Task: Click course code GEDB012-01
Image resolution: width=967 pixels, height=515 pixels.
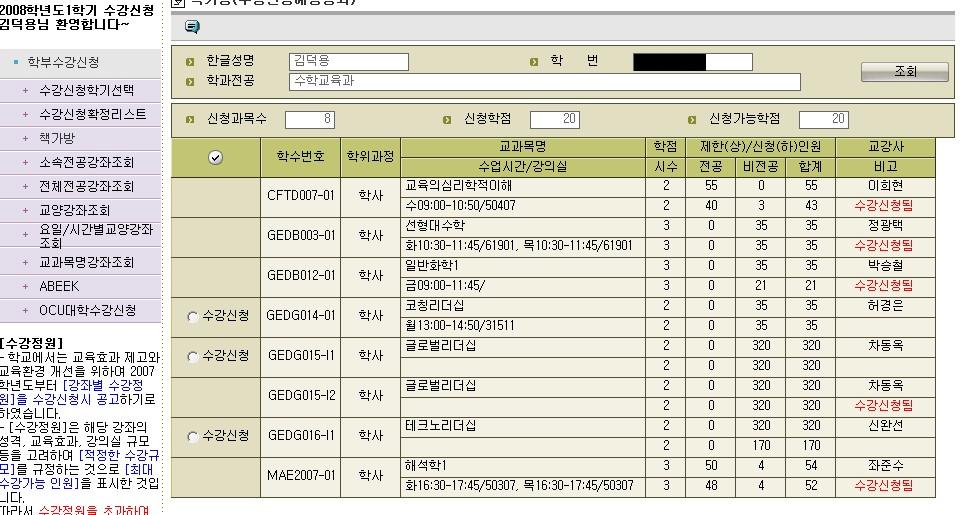Action: [300, 276]
